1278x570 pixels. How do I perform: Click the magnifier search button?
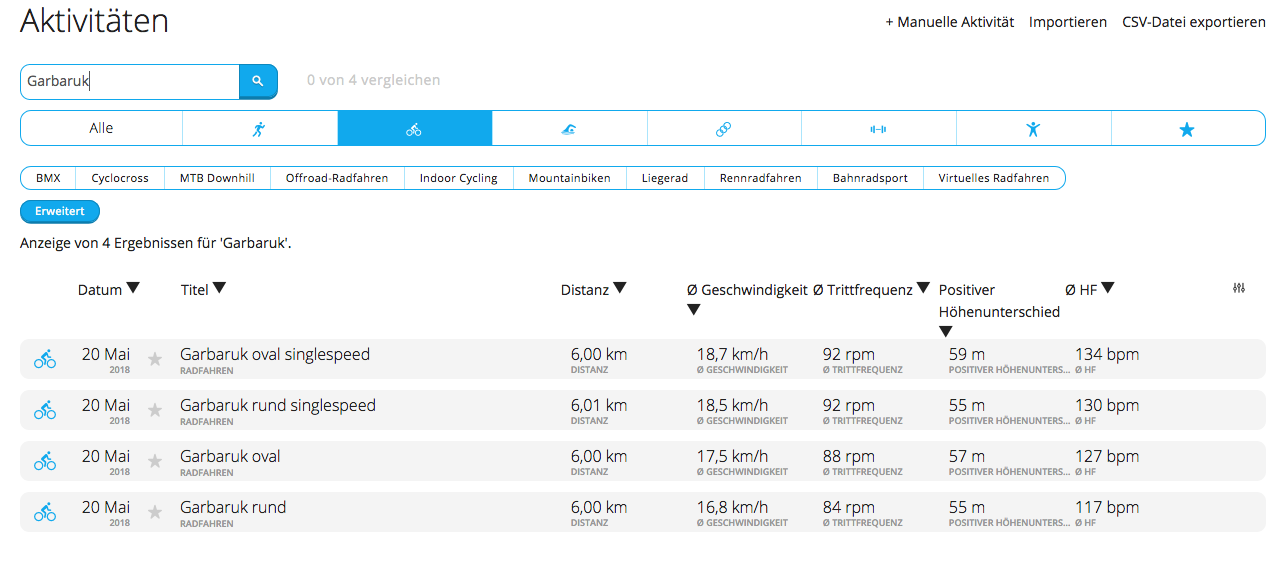(x=257, y=81)
